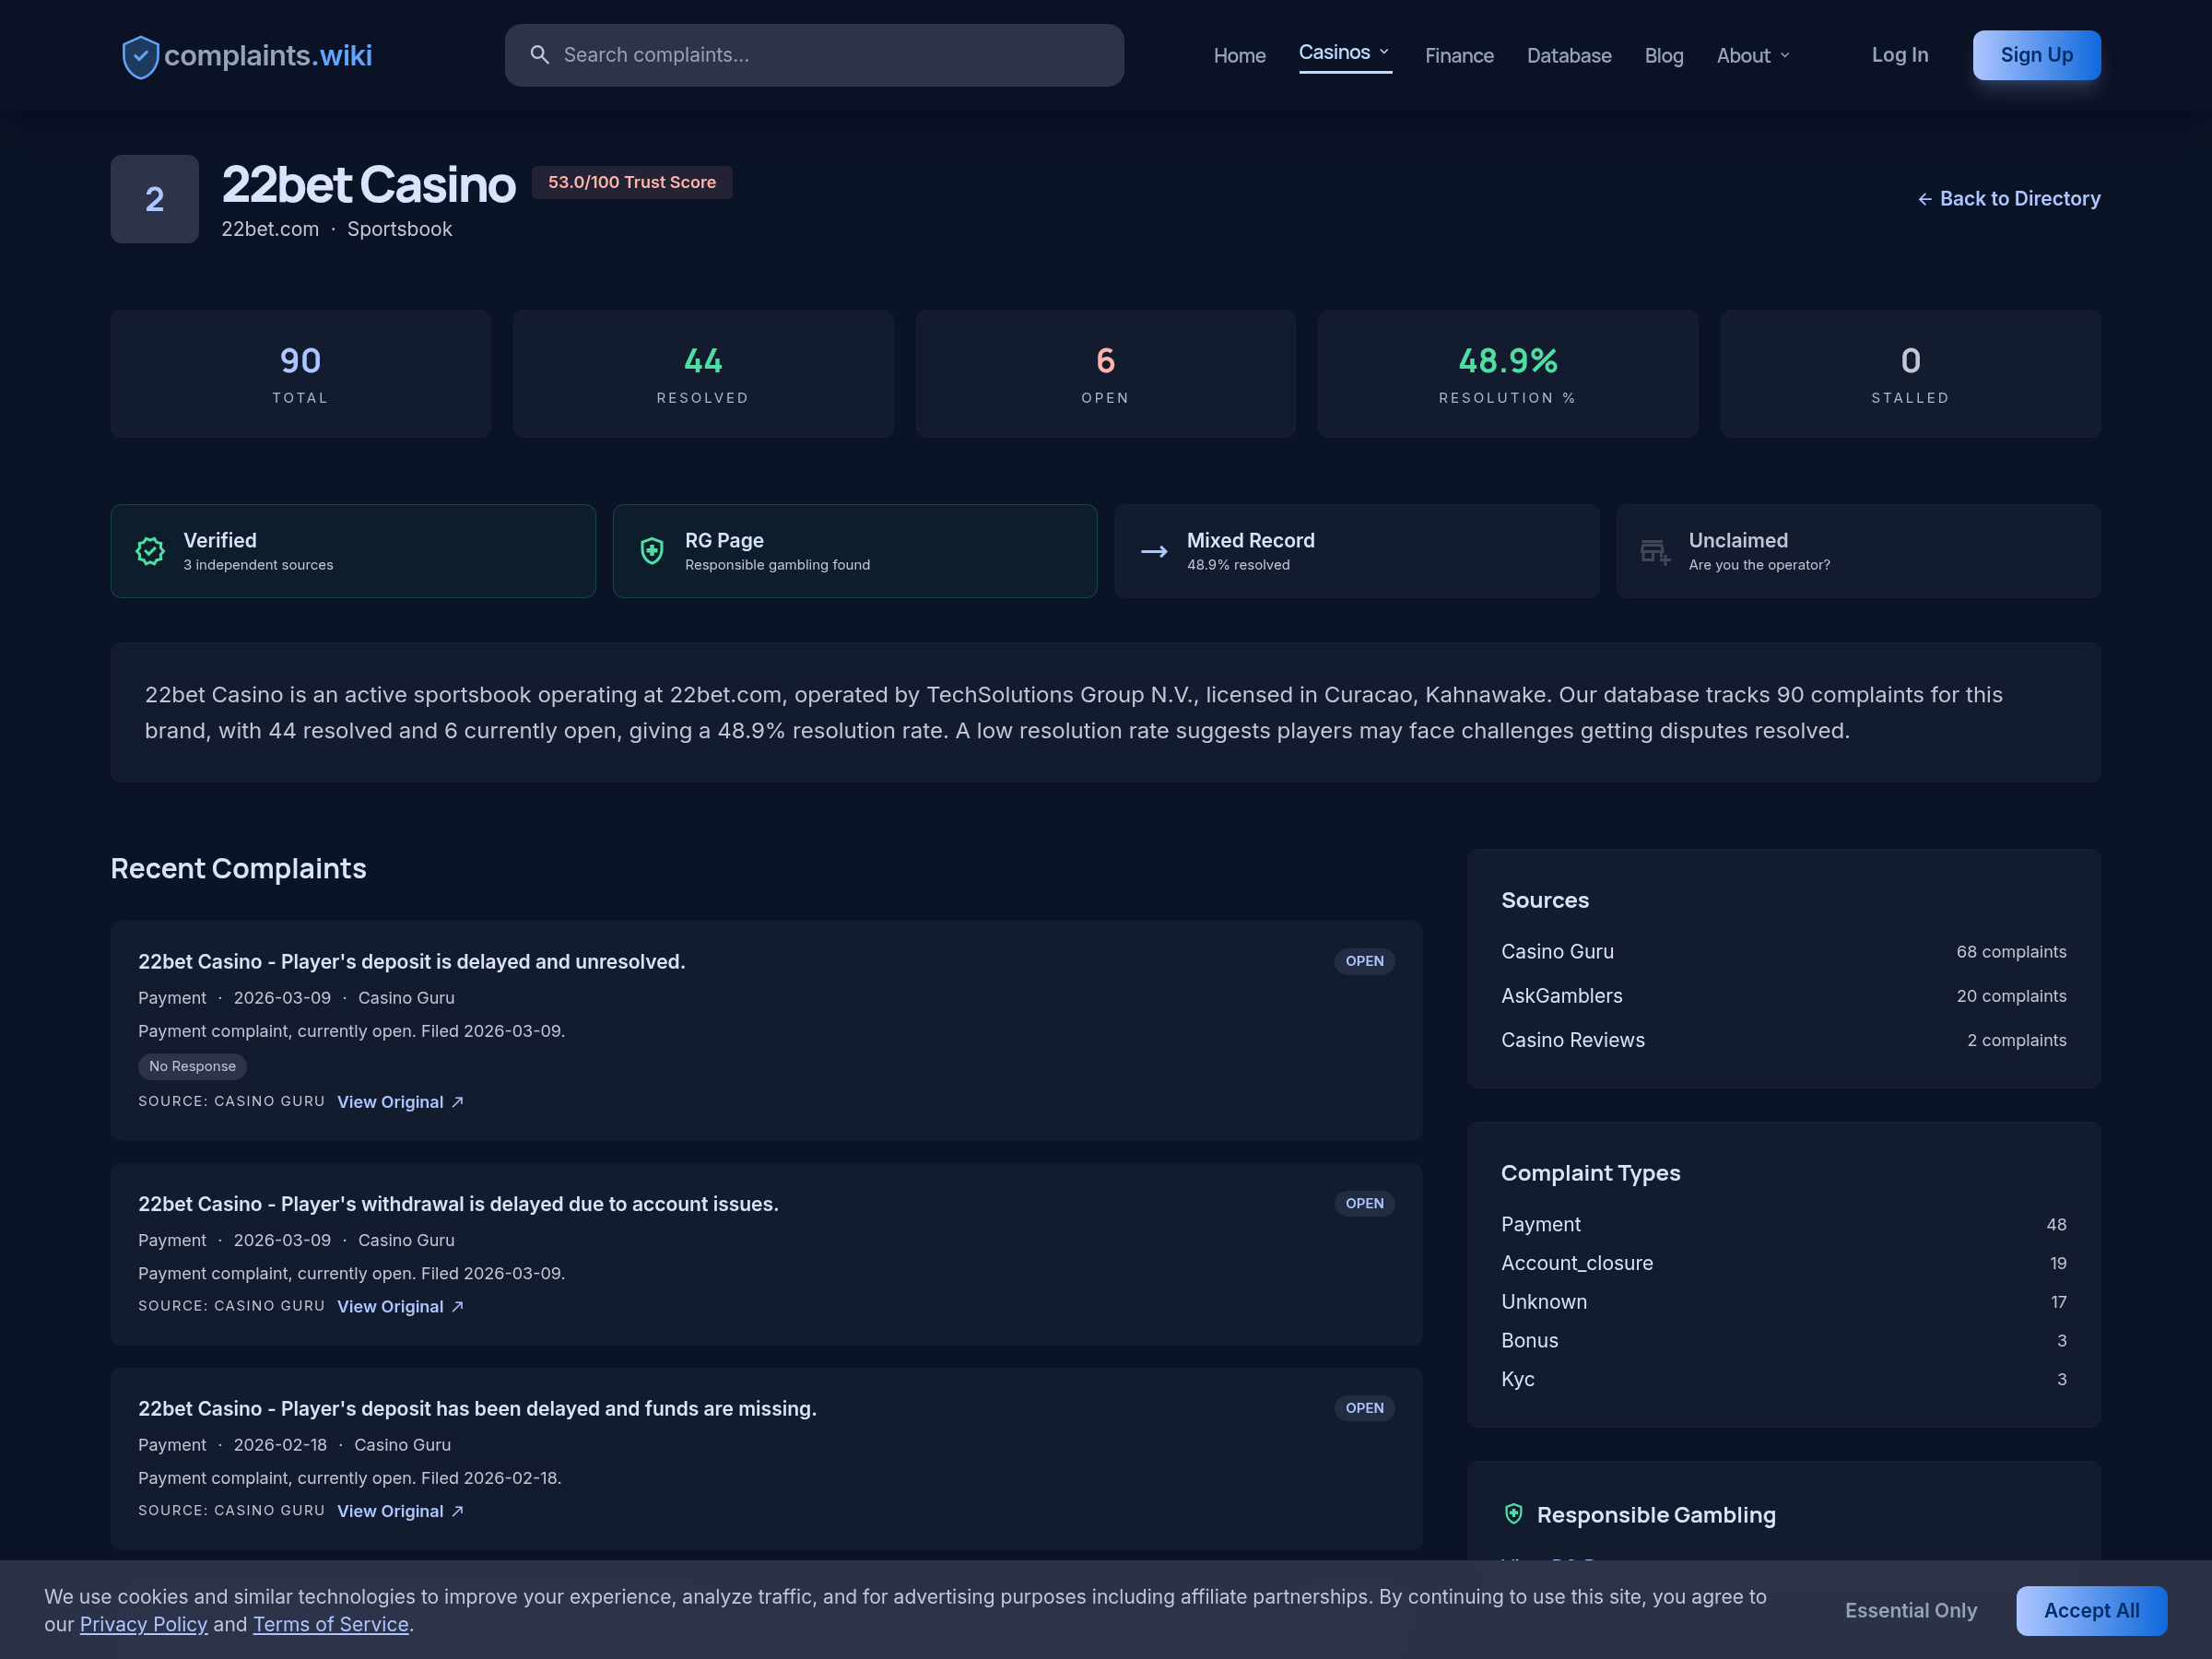This screenshot has width=2212, height=1659.
Task: Click the RG Page shield icon
Action: pyautogui.click(x=652, y=551)
